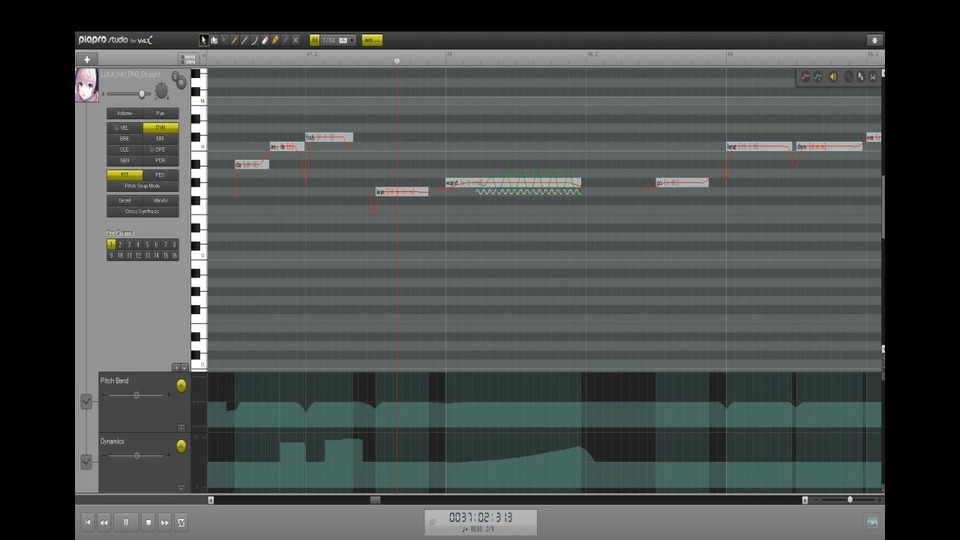Open the Growl parameter
The width and height of the screenshot is (960, 540).
[124, 200]
